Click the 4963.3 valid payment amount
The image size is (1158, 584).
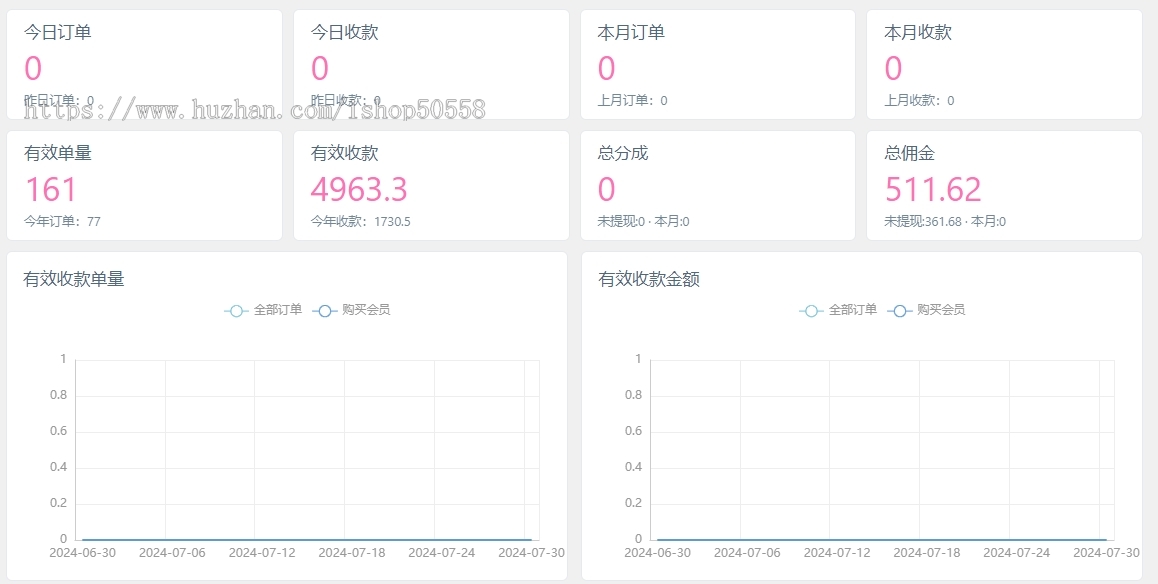coord(359,189)
